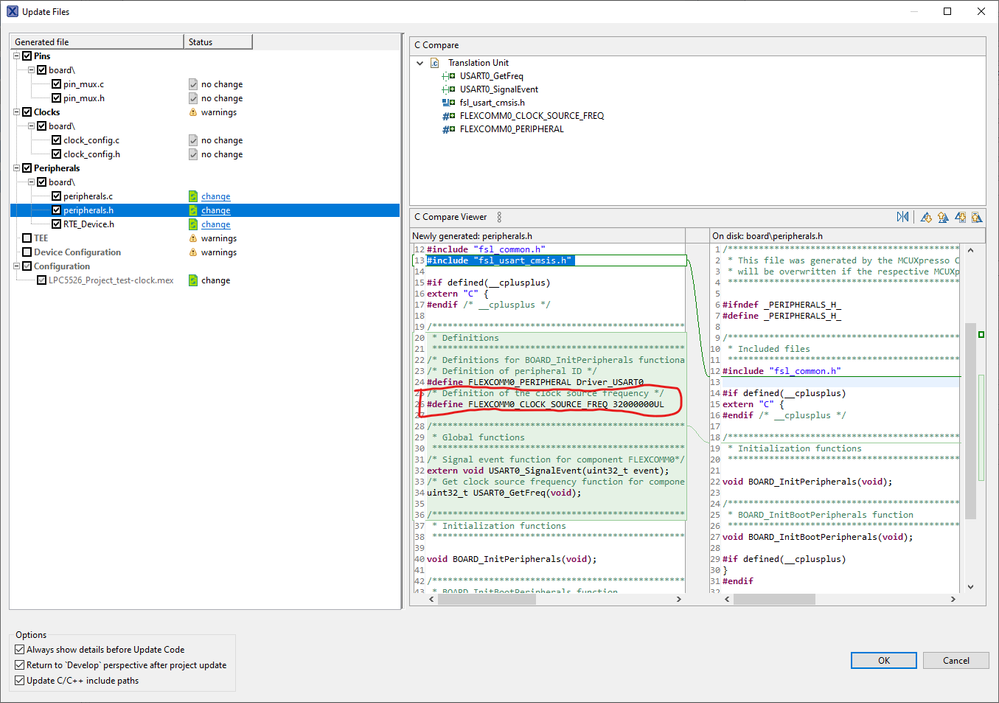Click the USART0_SignalEvent function icon
This screenshot has width=999, height=703.
coord(449,89)
